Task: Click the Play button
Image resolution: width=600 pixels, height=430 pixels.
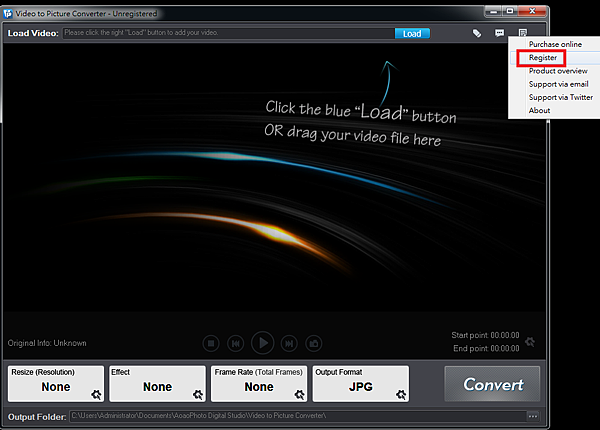Action: coord(262,343)
